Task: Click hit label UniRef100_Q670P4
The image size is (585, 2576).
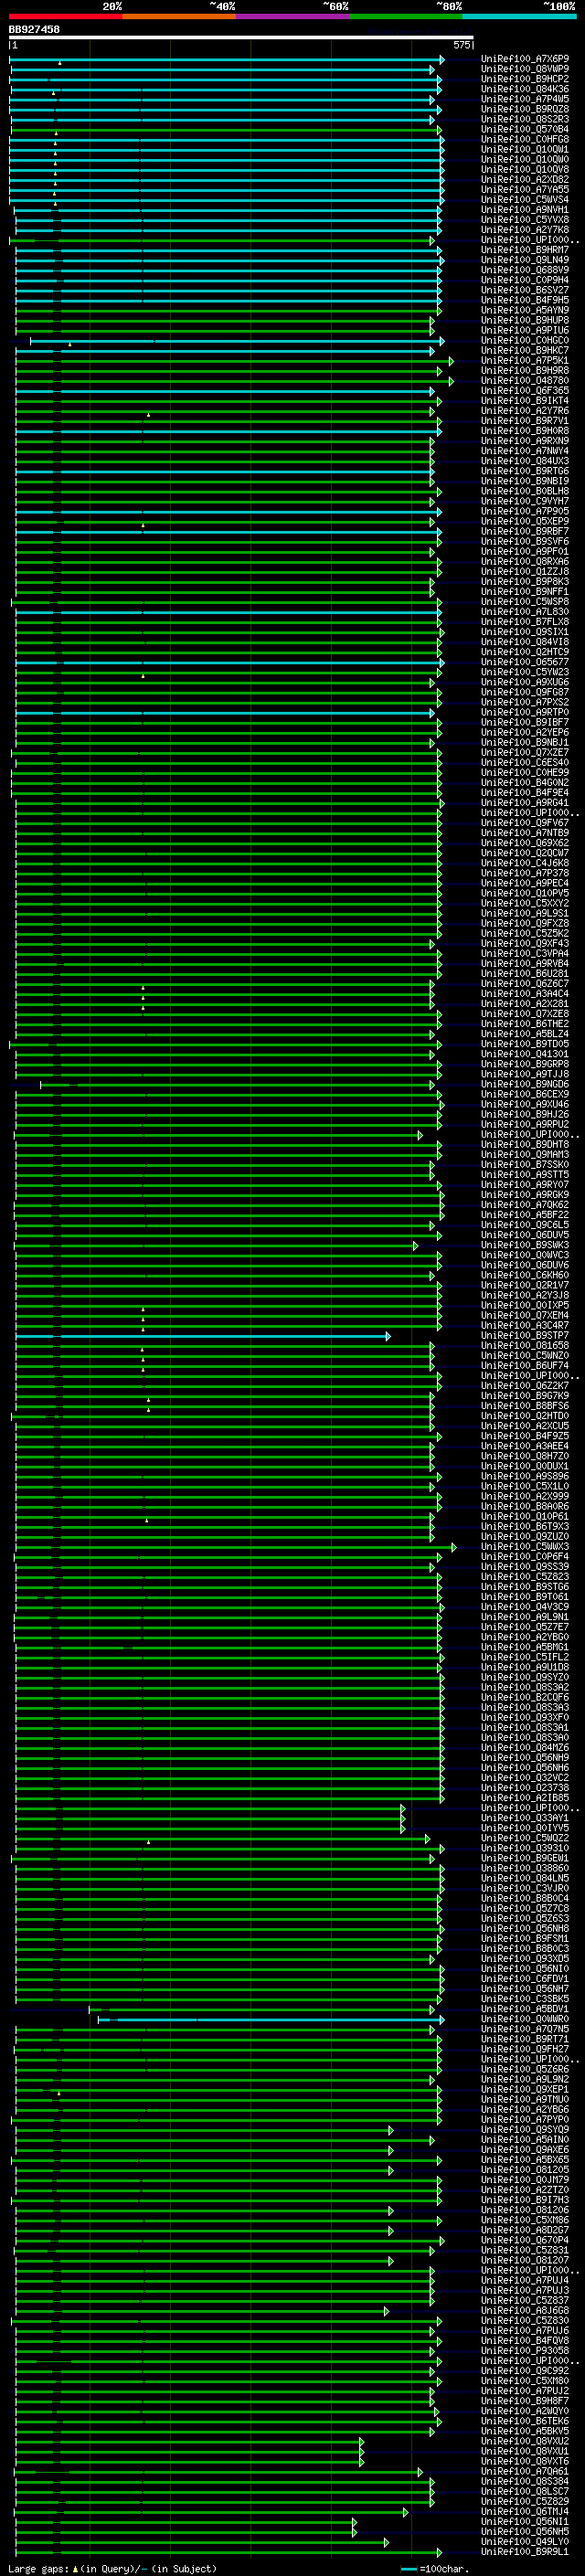Action: [x=525, y=2241]
